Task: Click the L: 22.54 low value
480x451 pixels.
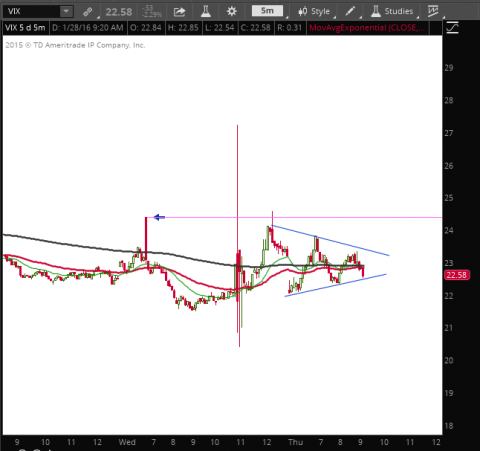Action: pos(219,28)
